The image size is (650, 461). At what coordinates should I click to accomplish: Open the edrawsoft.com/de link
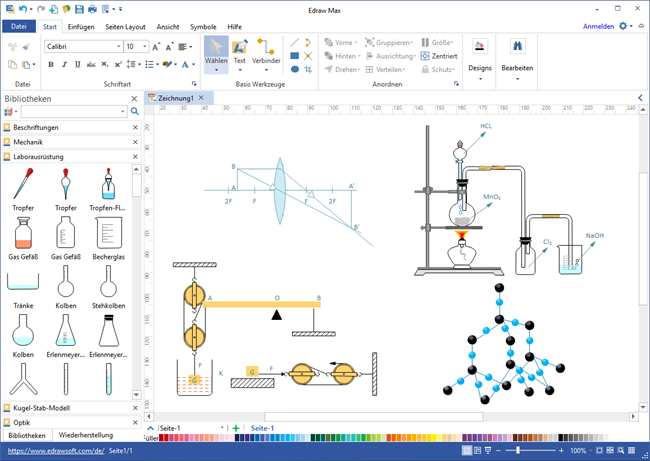[x=56, y=451]
